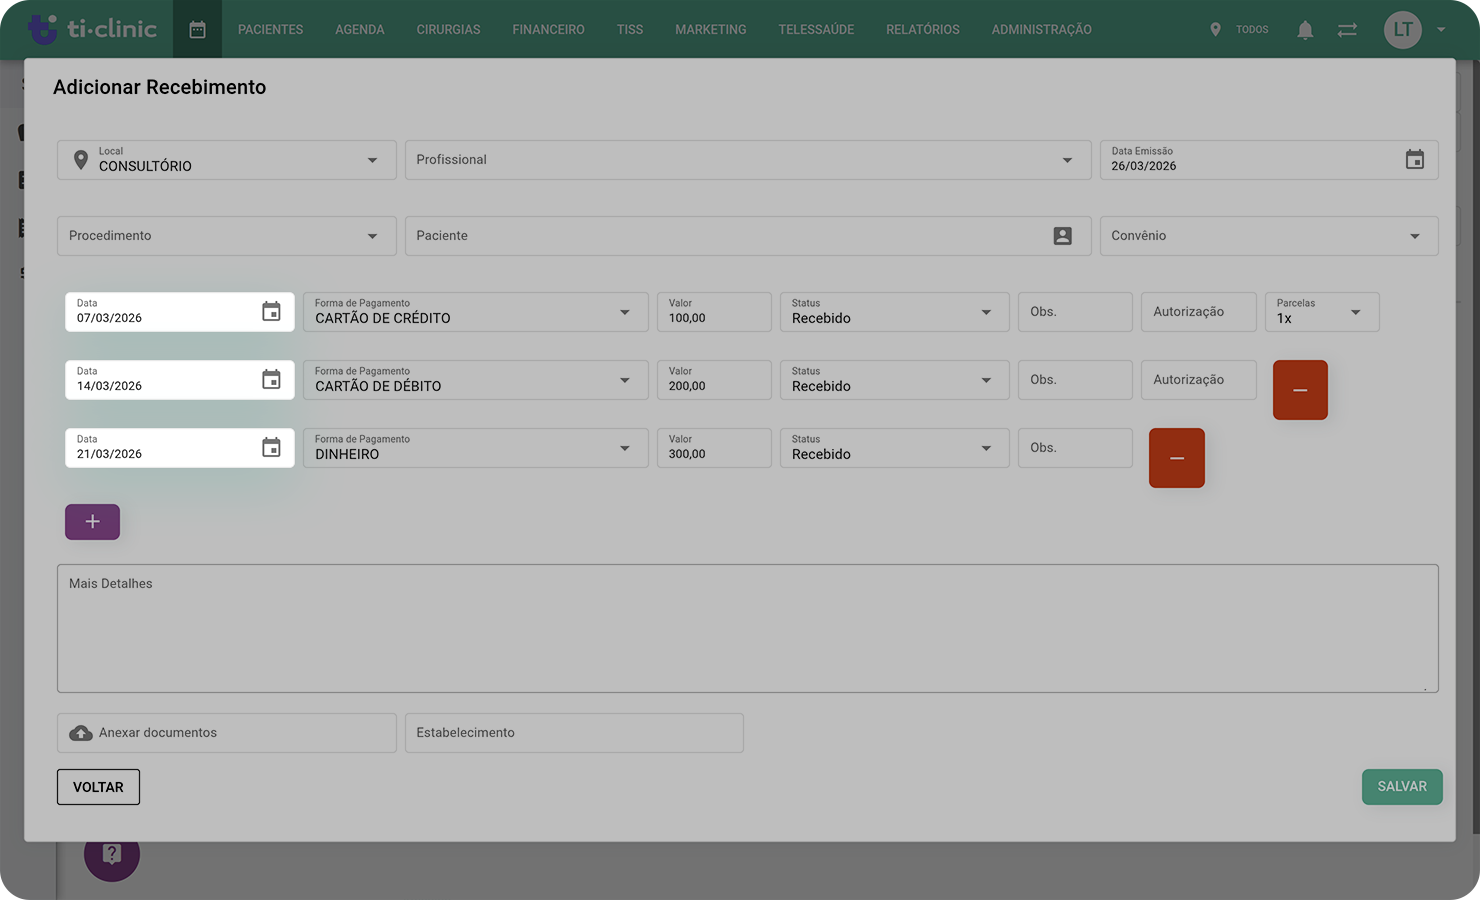Open the Convênio dropdown

coord(1269,236)
